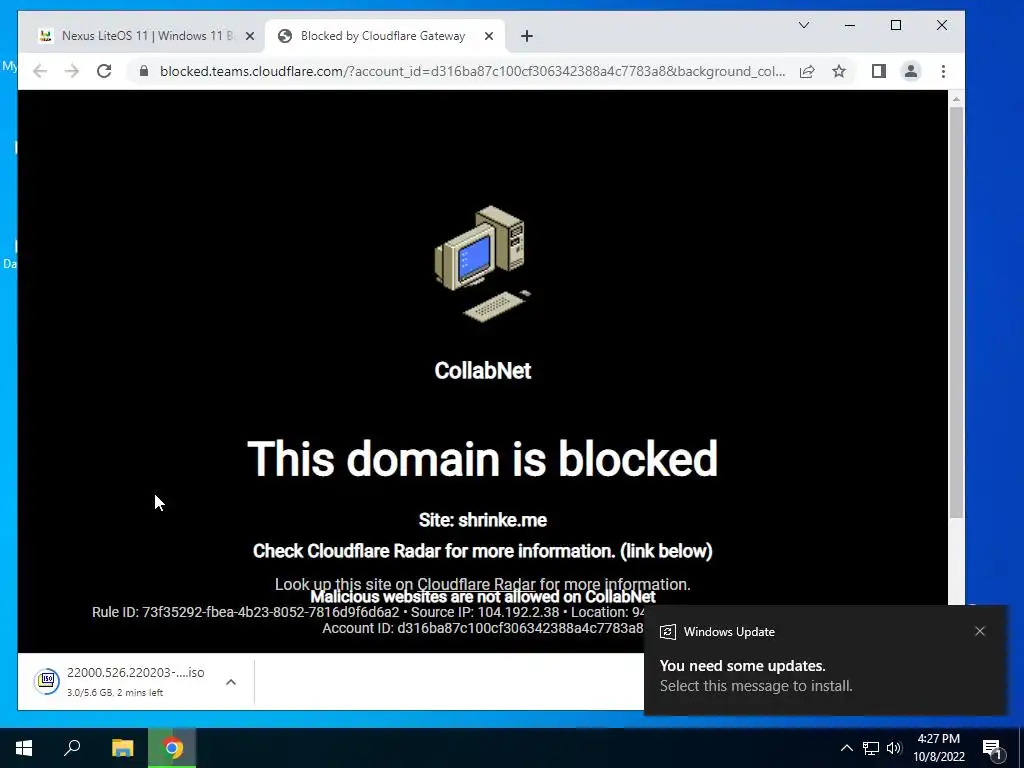This screenshot has height=768, width=1024.
Task: Bookmark this page with star icon
Action: point(839,71)
